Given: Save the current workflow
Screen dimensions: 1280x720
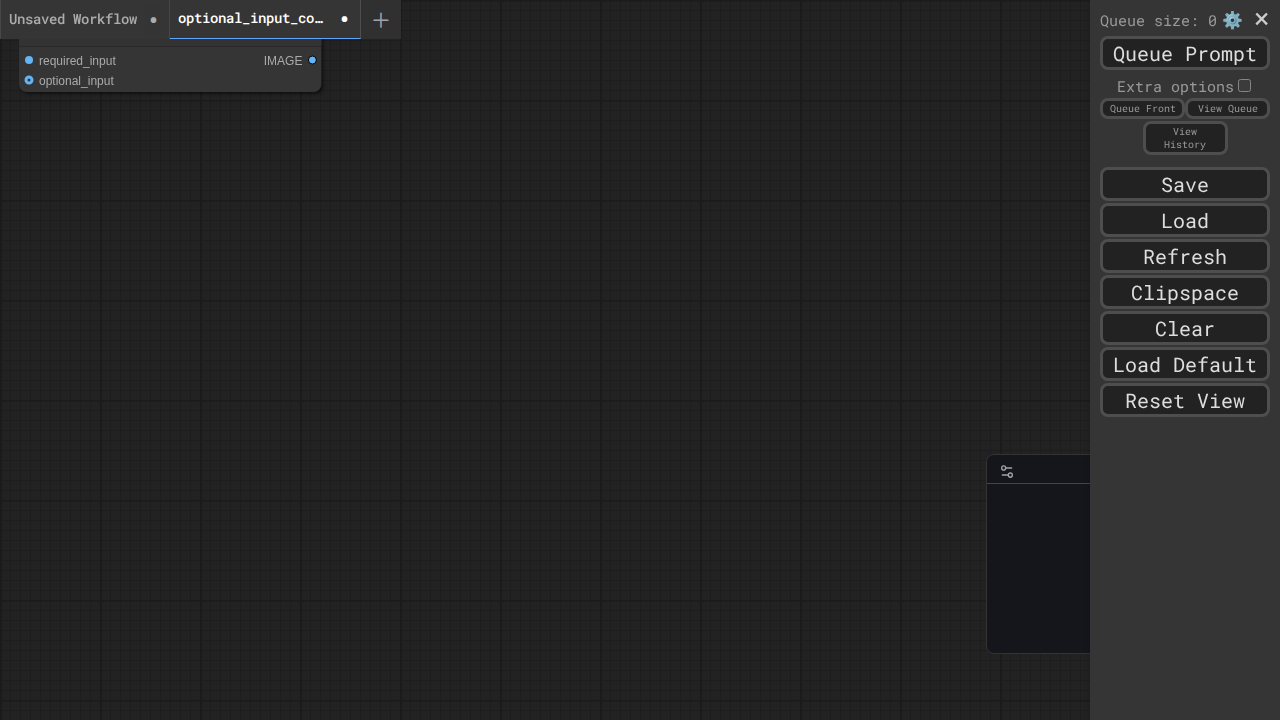Looking at the screenshot, I should (1184, 185).
